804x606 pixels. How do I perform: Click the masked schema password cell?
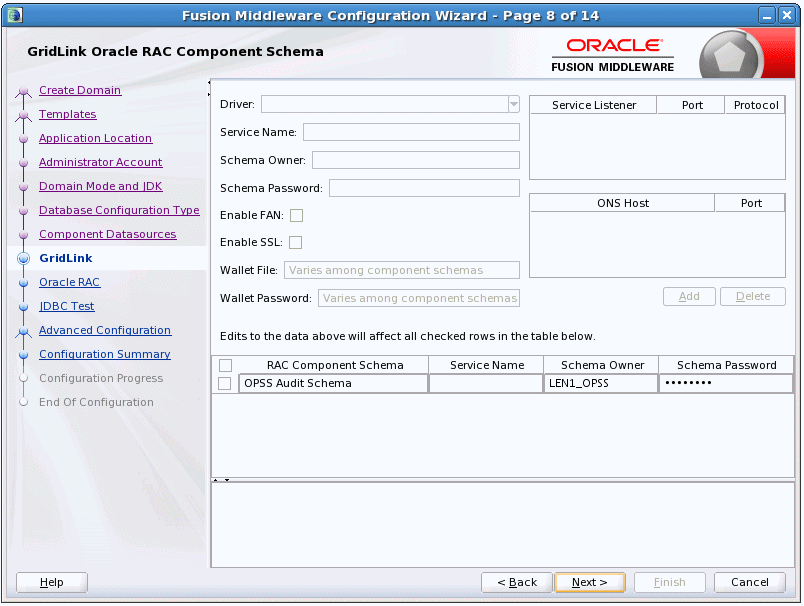pyautogui.click(x=726, y=383)
